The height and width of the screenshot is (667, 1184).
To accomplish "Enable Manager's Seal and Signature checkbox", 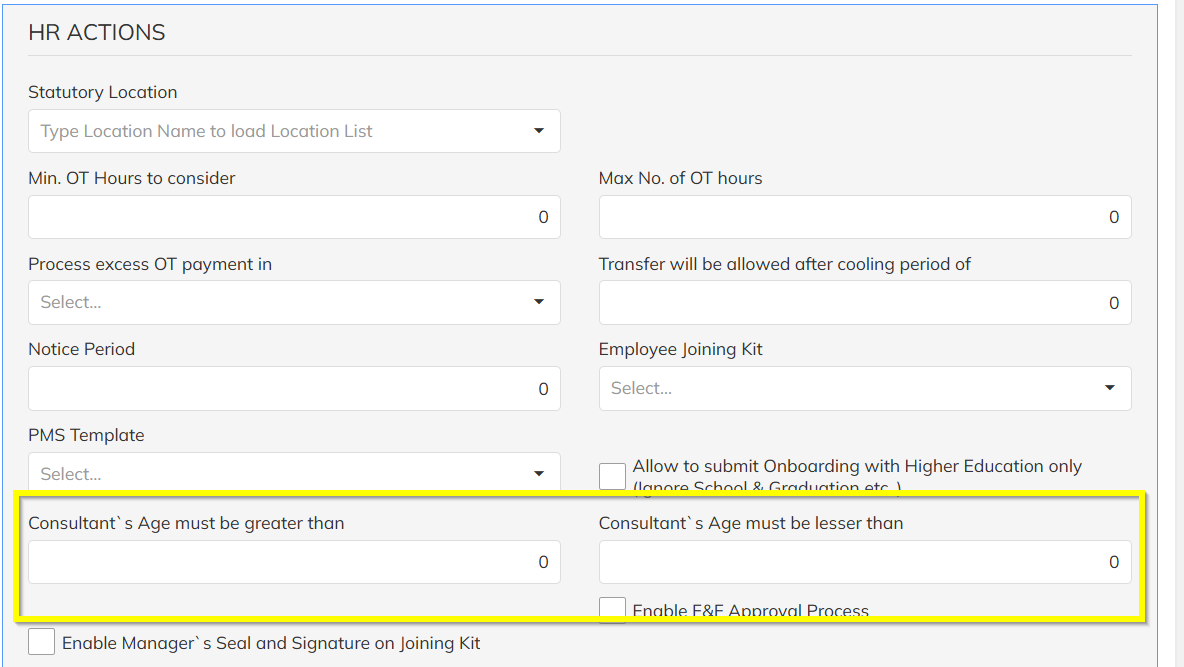I will 42,642.
